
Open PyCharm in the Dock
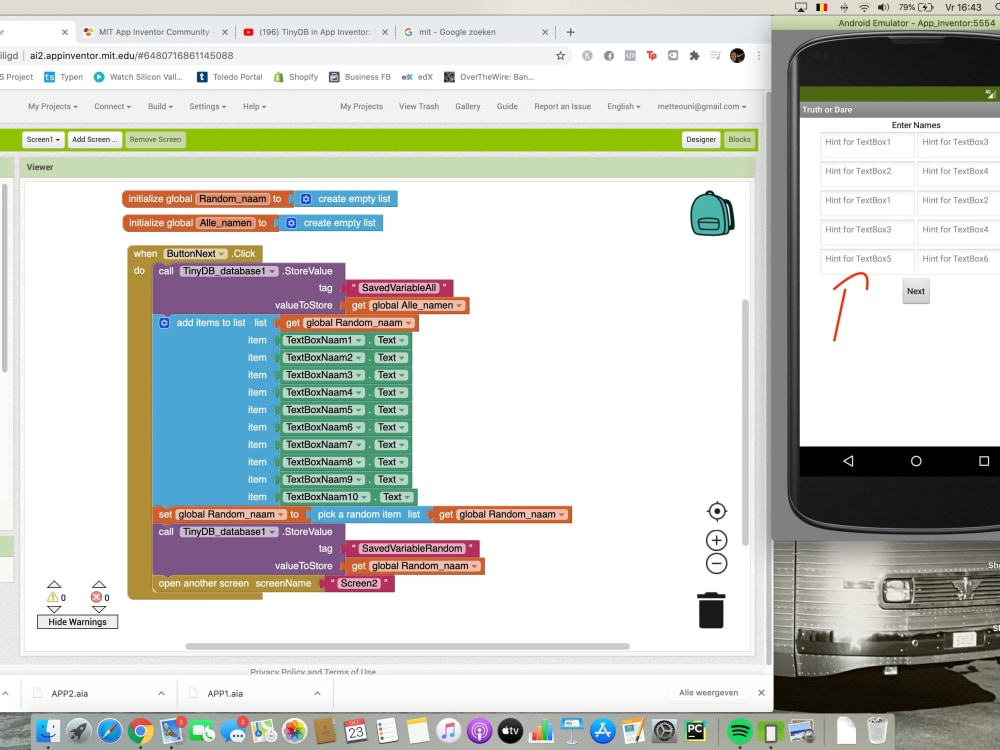click(x=695, y=731)
